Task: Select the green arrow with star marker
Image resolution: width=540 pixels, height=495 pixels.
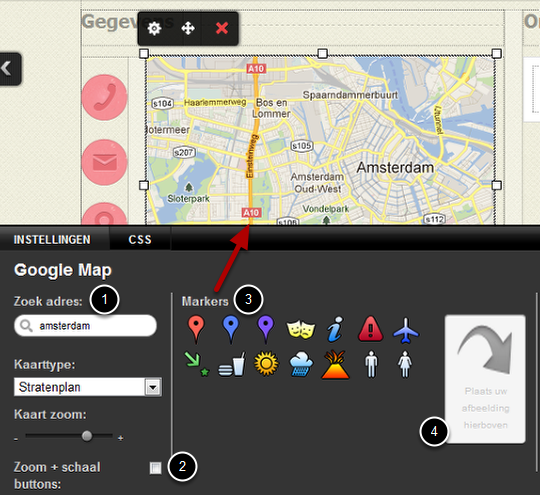Action: (x=197, y=364)
